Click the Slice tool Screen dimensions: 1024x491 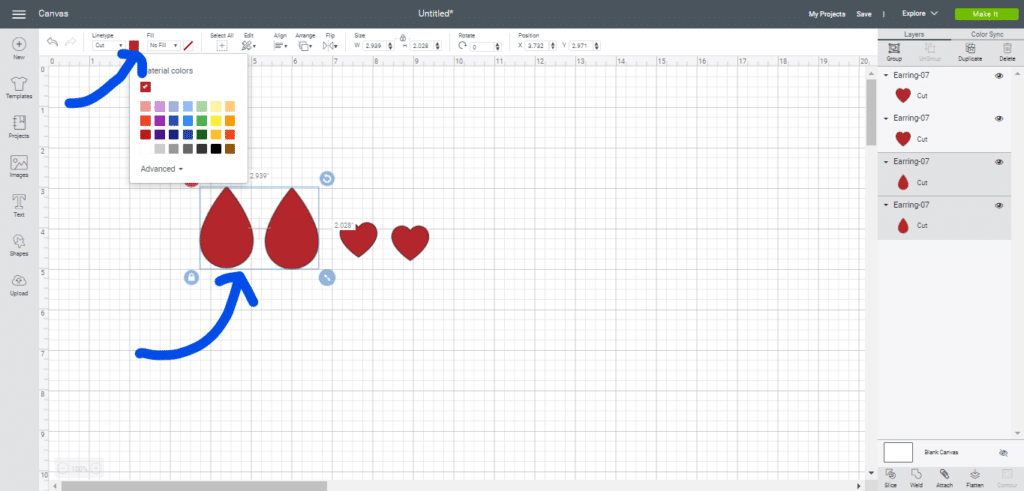pos(891,478)
